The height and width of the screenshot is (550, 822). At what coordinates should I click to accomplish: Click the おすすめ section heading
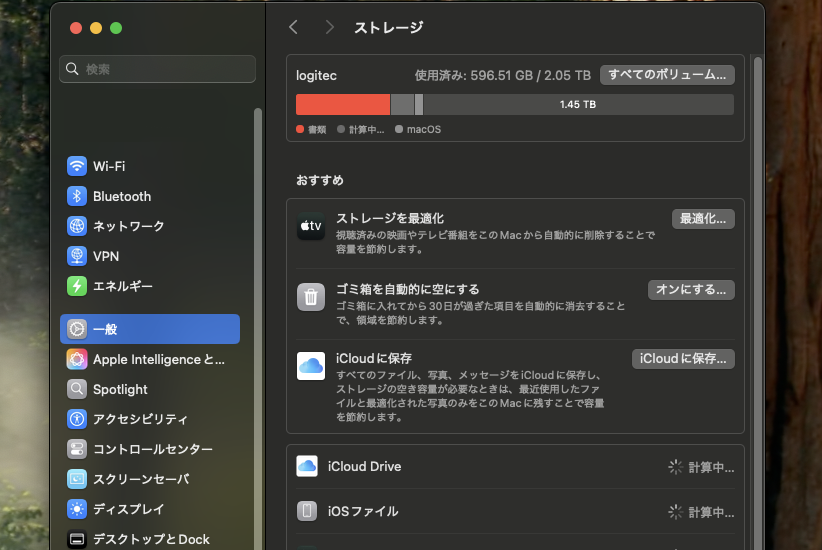320,180
